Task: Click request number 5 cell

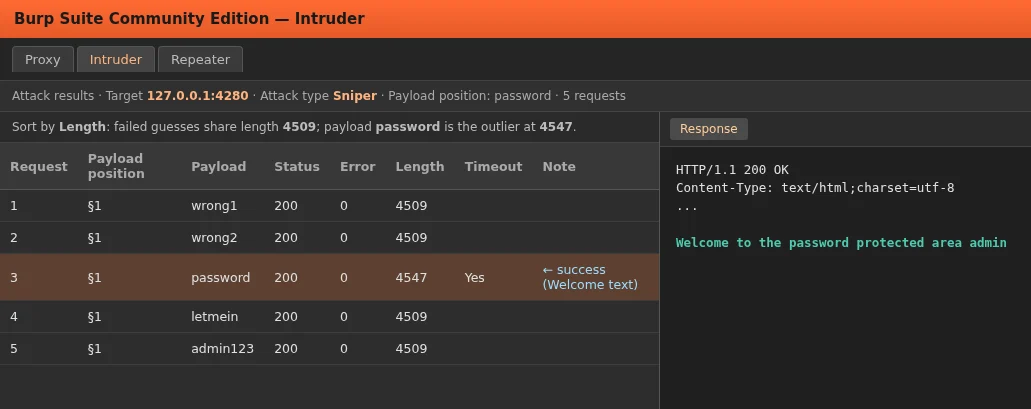Action: [x=13, y=349]
